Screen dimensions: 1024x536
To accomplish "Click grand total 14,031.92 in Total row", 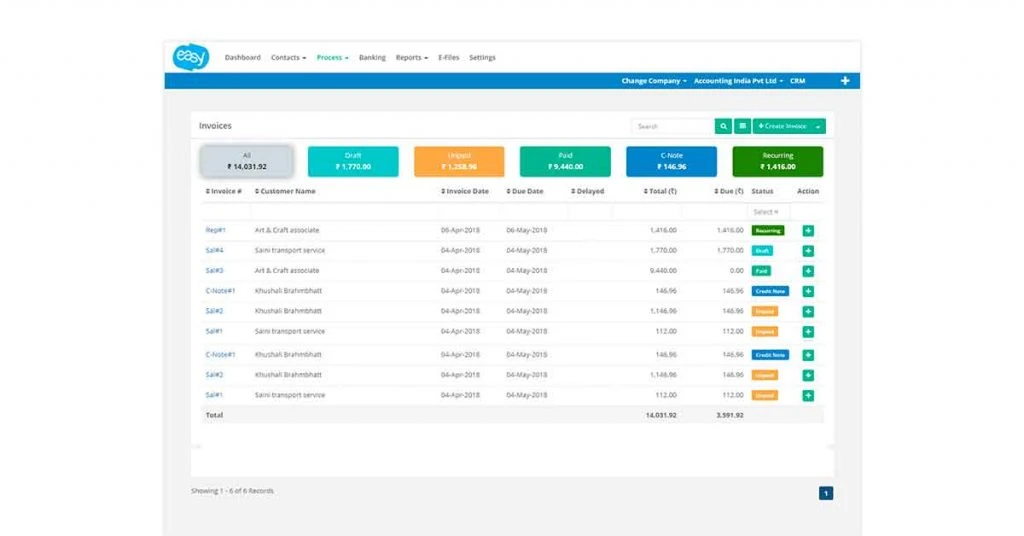I will pyautogui.click(x=661, y=415).
